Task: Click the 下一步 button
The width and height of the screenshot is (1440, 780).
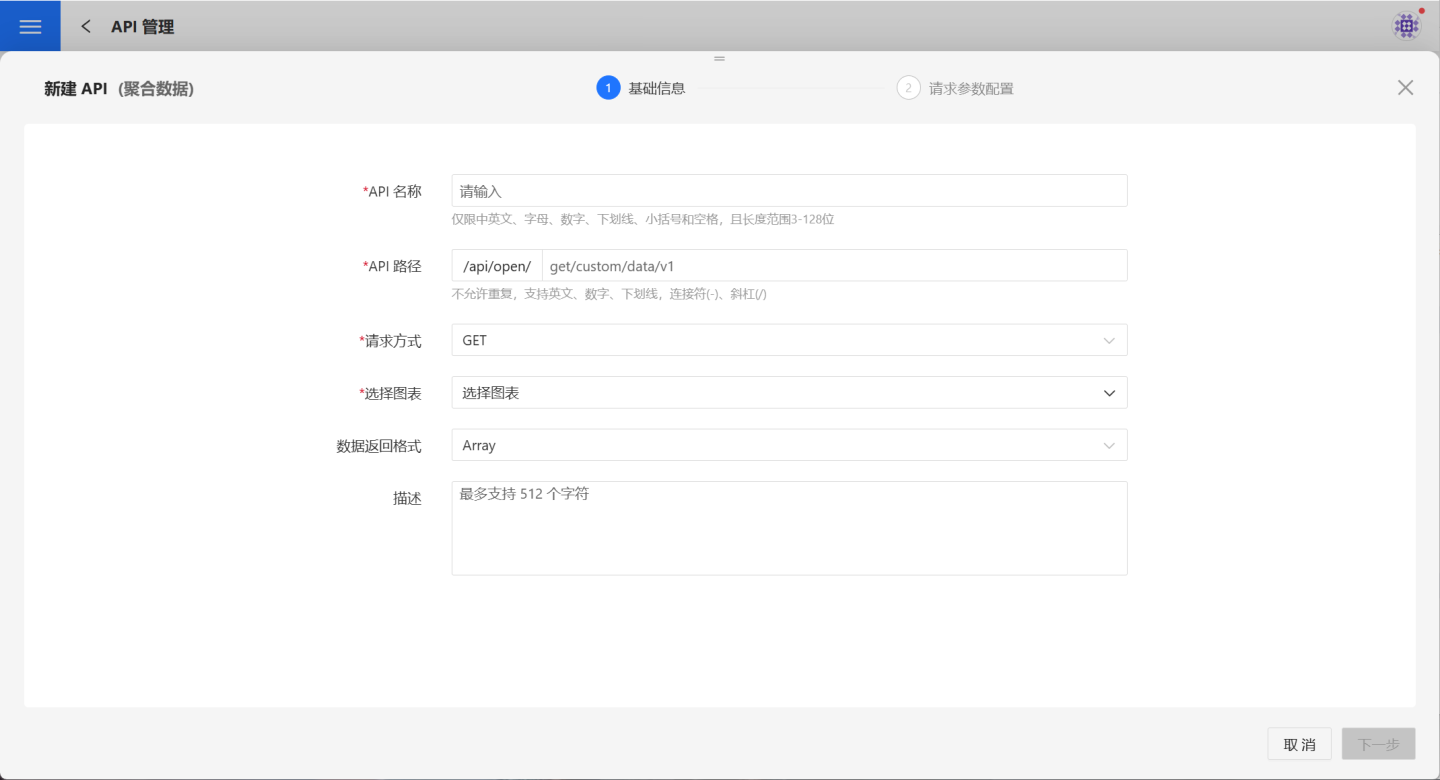Action: 1378,745
